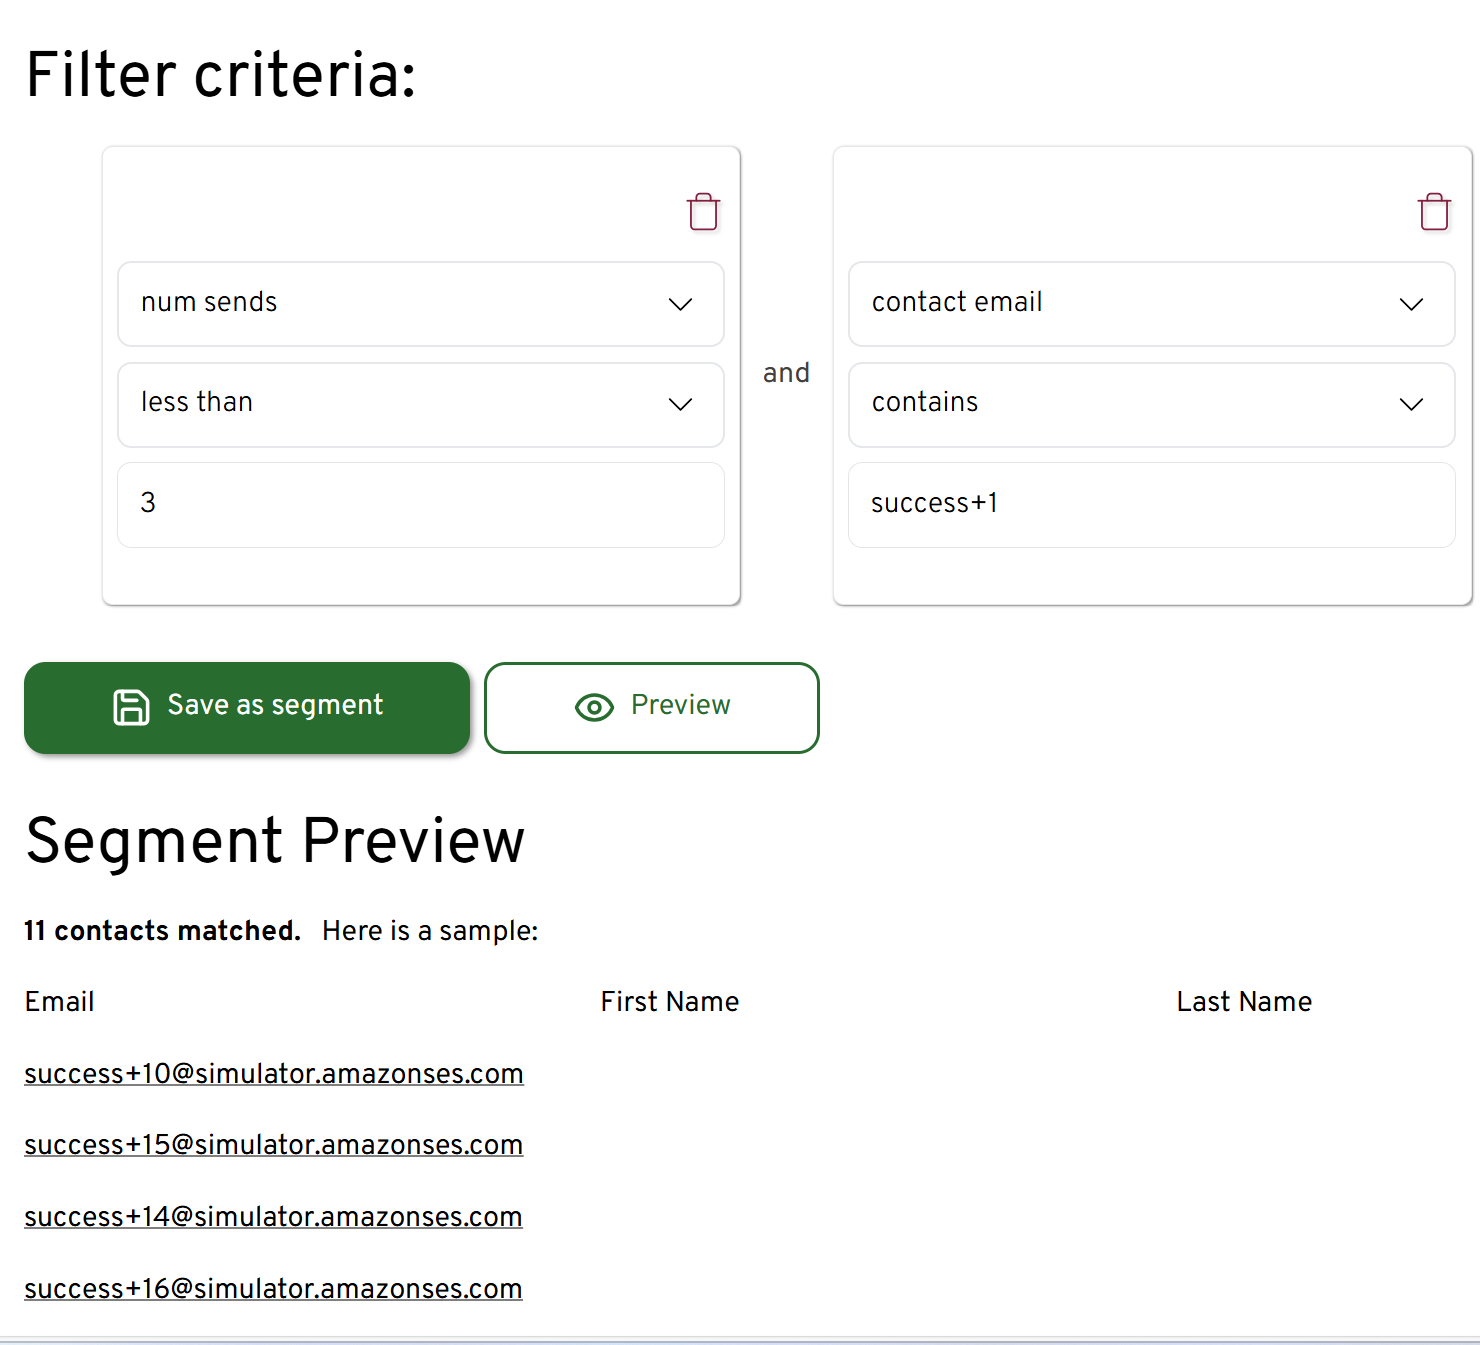Screen dimensions: 1480x1345
Task: Click the Email column header
Action: tap(60, 1002)
